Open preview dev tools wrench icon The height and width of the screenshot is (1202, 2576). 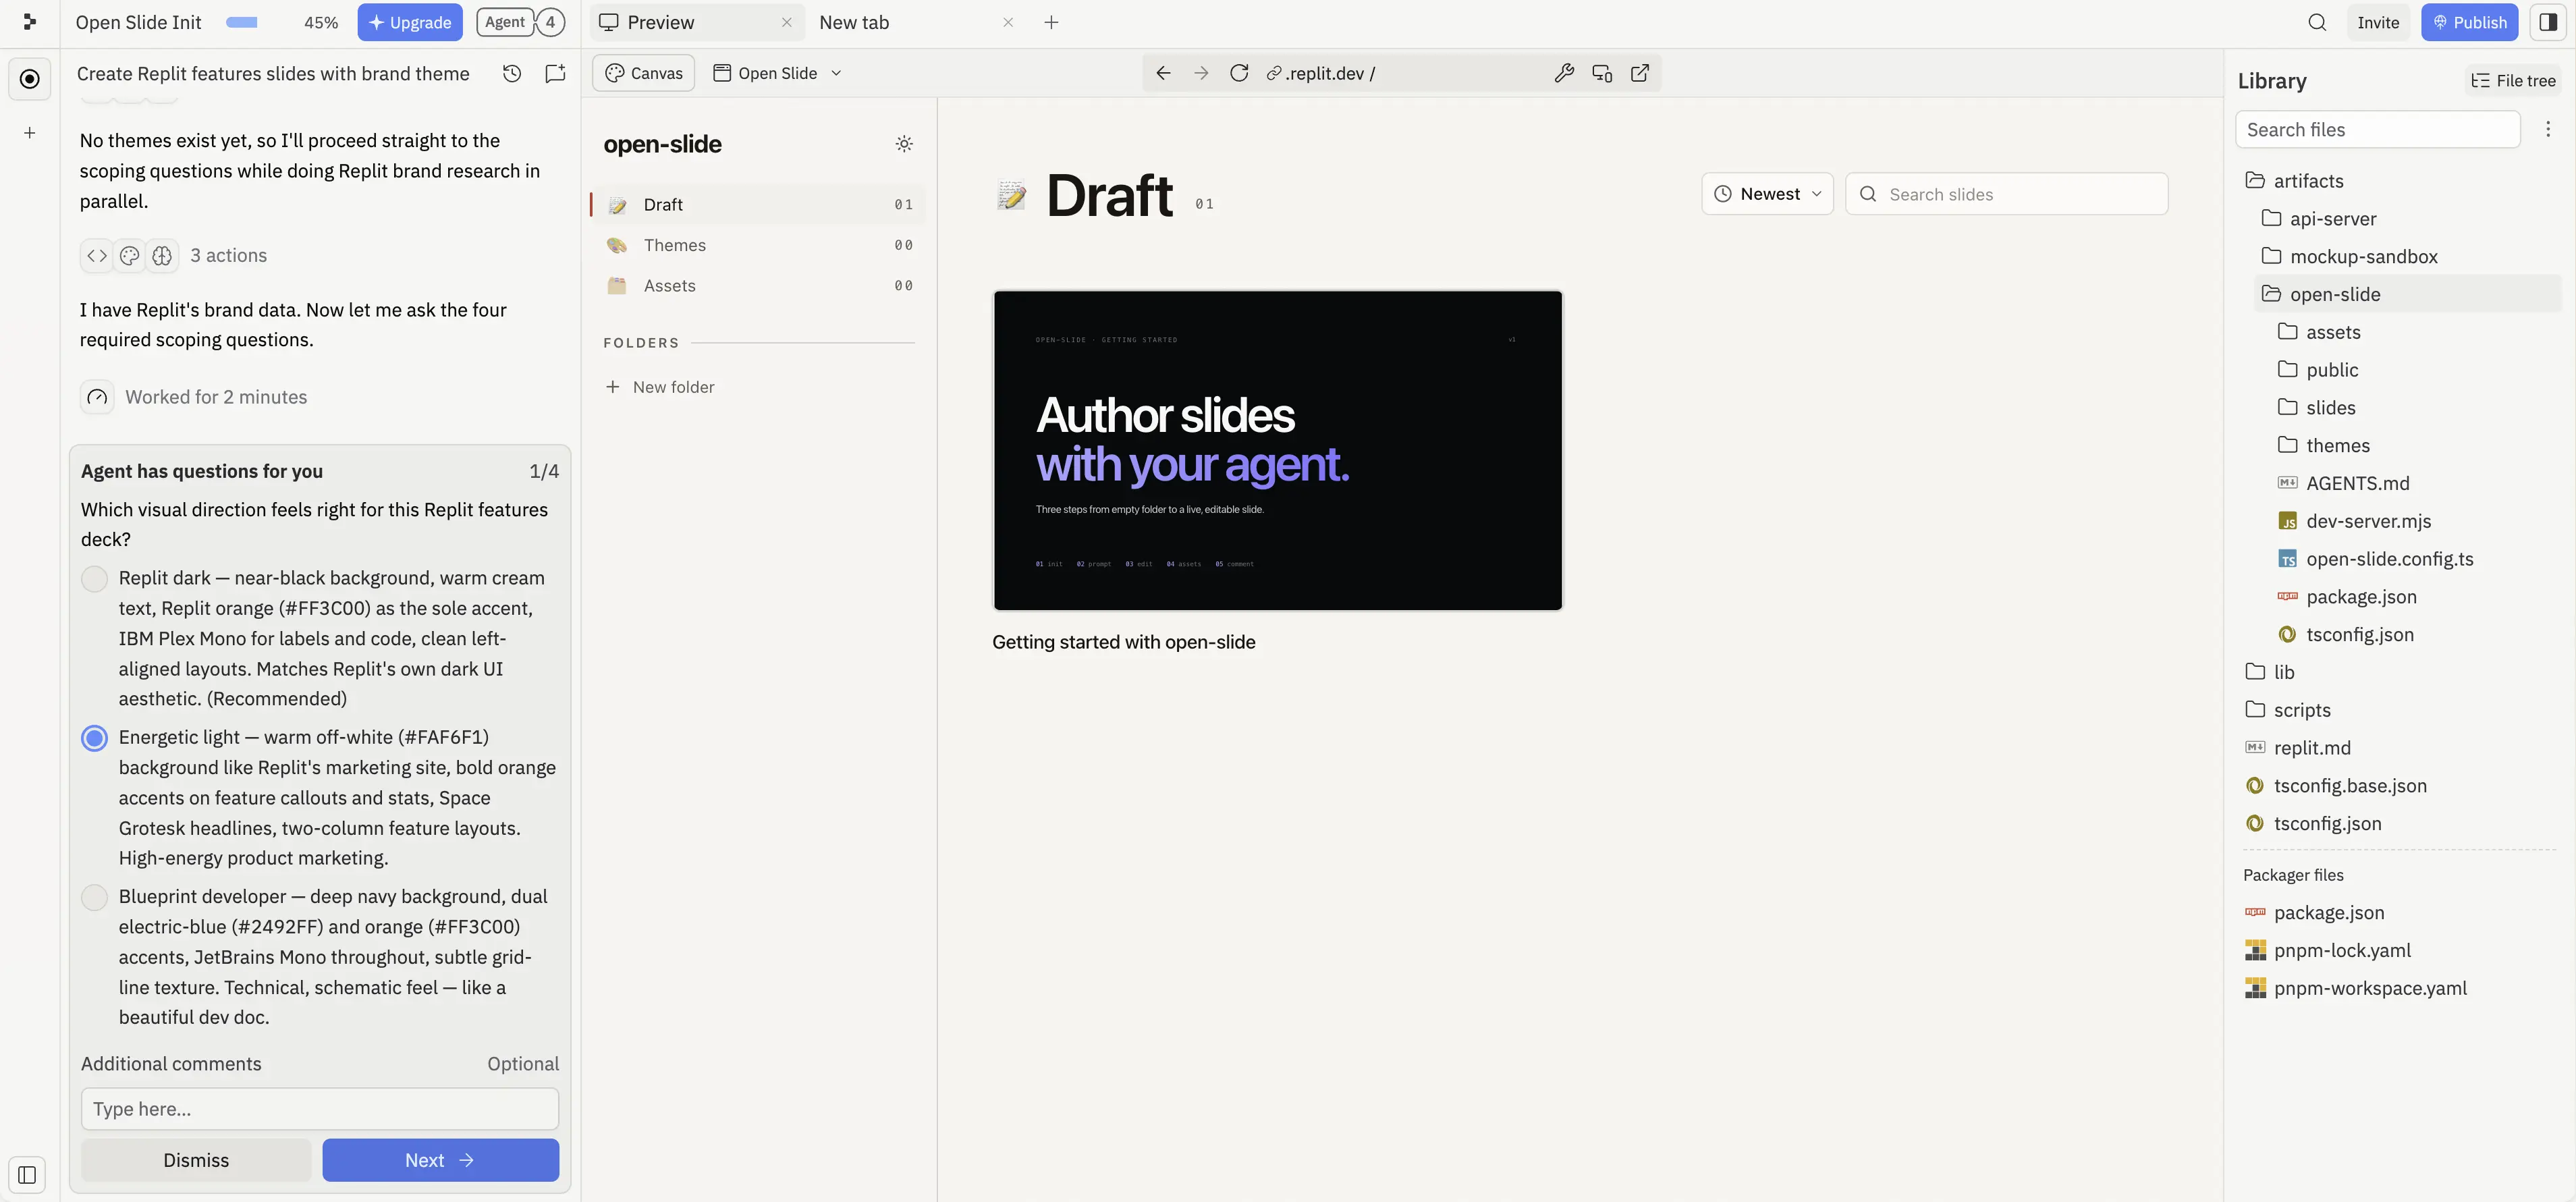coord(1564,73)
